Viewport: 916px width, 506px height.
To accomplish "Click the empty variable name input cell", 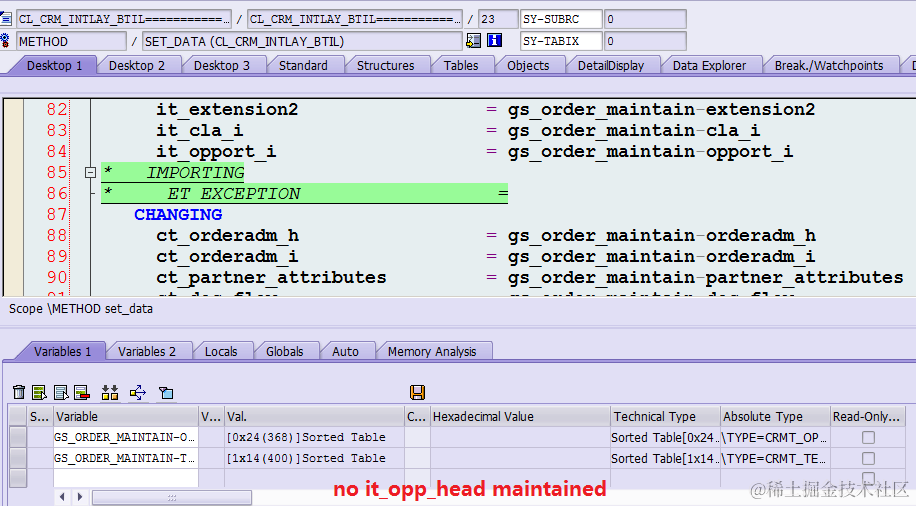I will (x=126, y=478).
